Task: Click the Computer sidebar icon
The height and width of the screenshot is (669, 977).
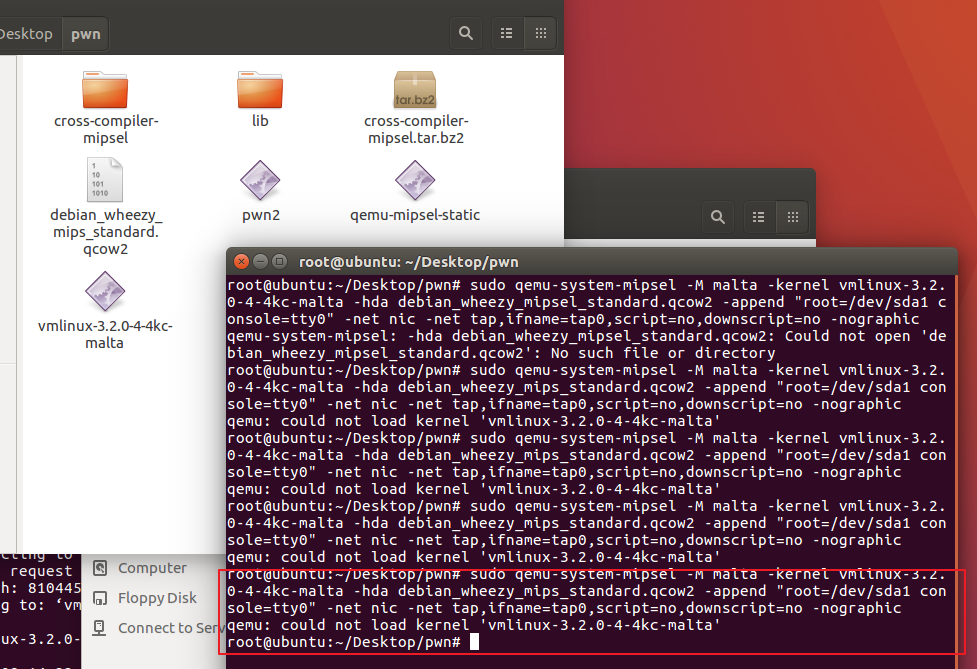Action: (100, 567)
